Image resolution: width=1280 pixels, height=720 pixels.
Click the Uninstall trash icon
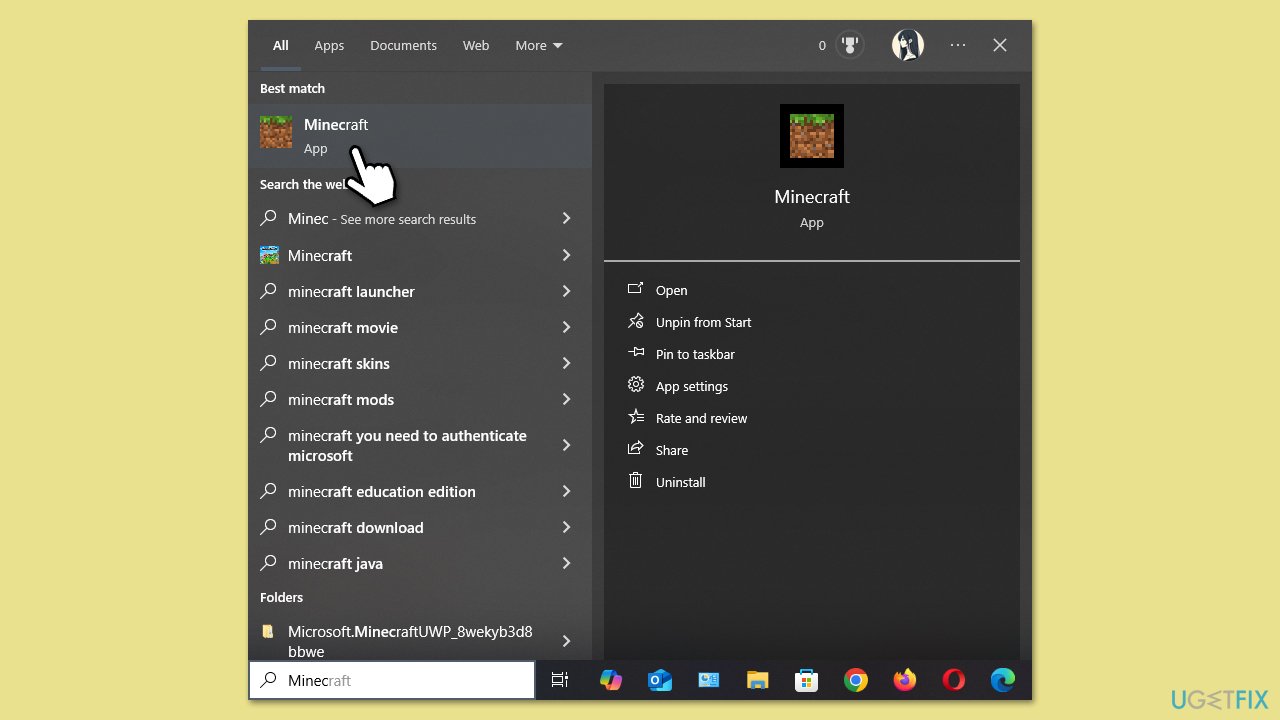pos(635,481)
